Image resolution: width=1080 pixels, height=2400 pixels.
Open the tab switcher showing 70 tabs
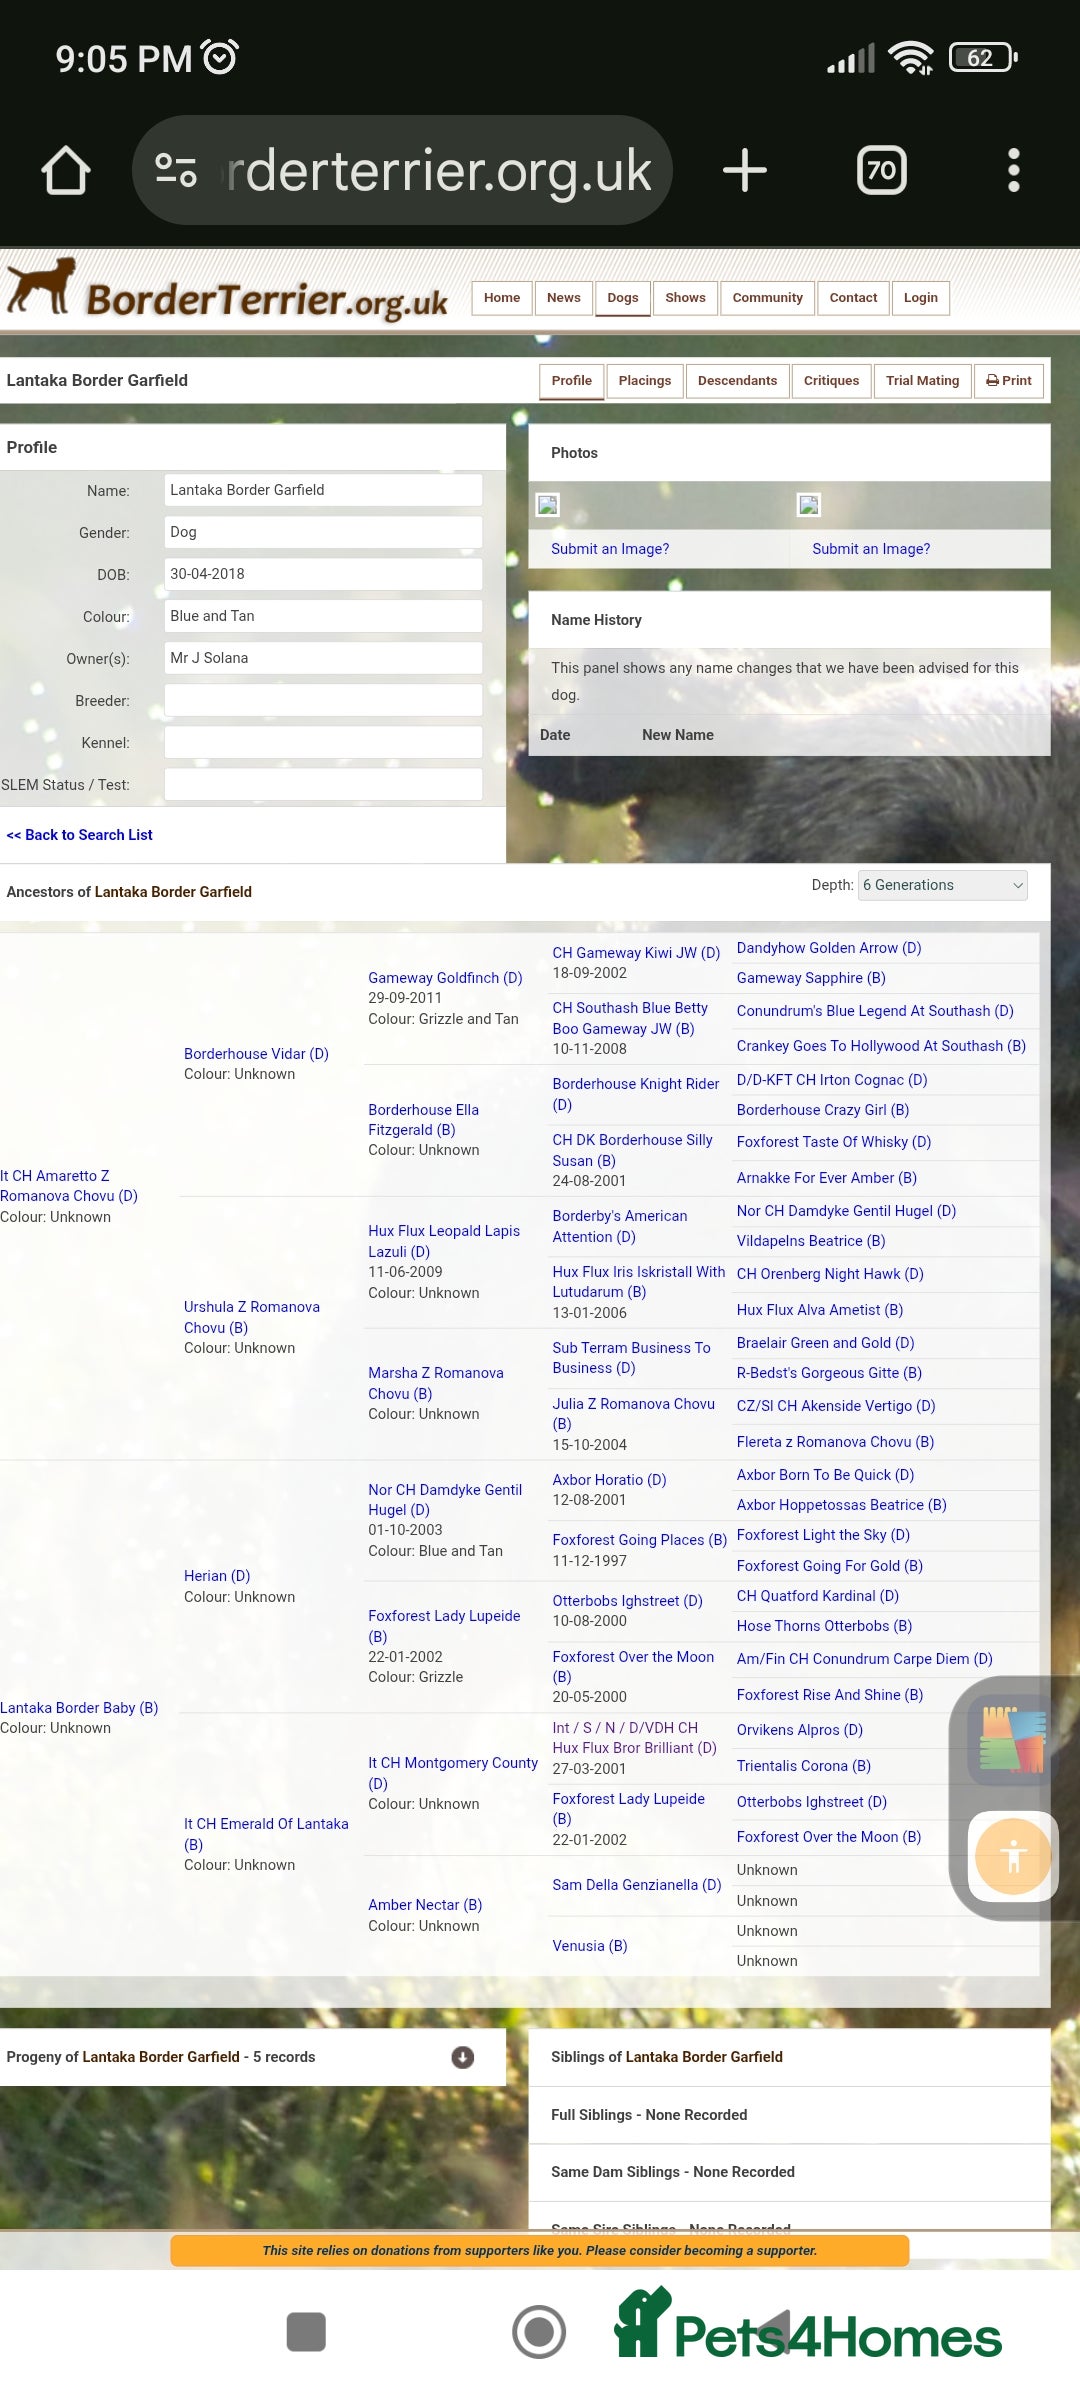[881, 171]
